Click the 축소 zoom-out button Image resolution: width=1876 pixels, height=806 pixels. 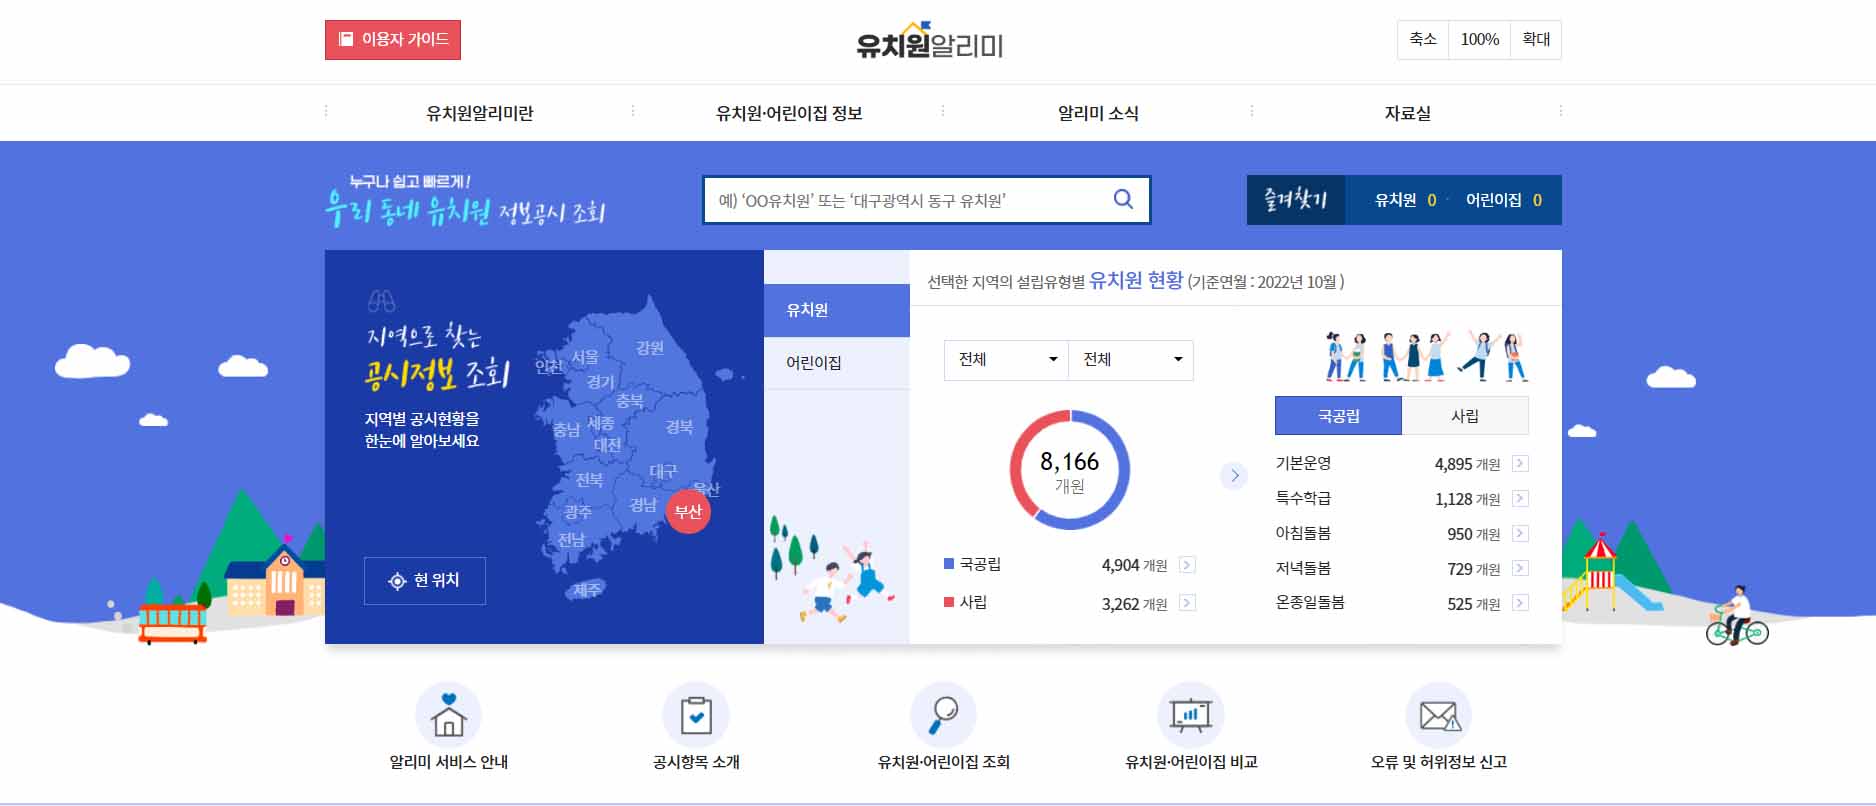tap(1423, 40)
